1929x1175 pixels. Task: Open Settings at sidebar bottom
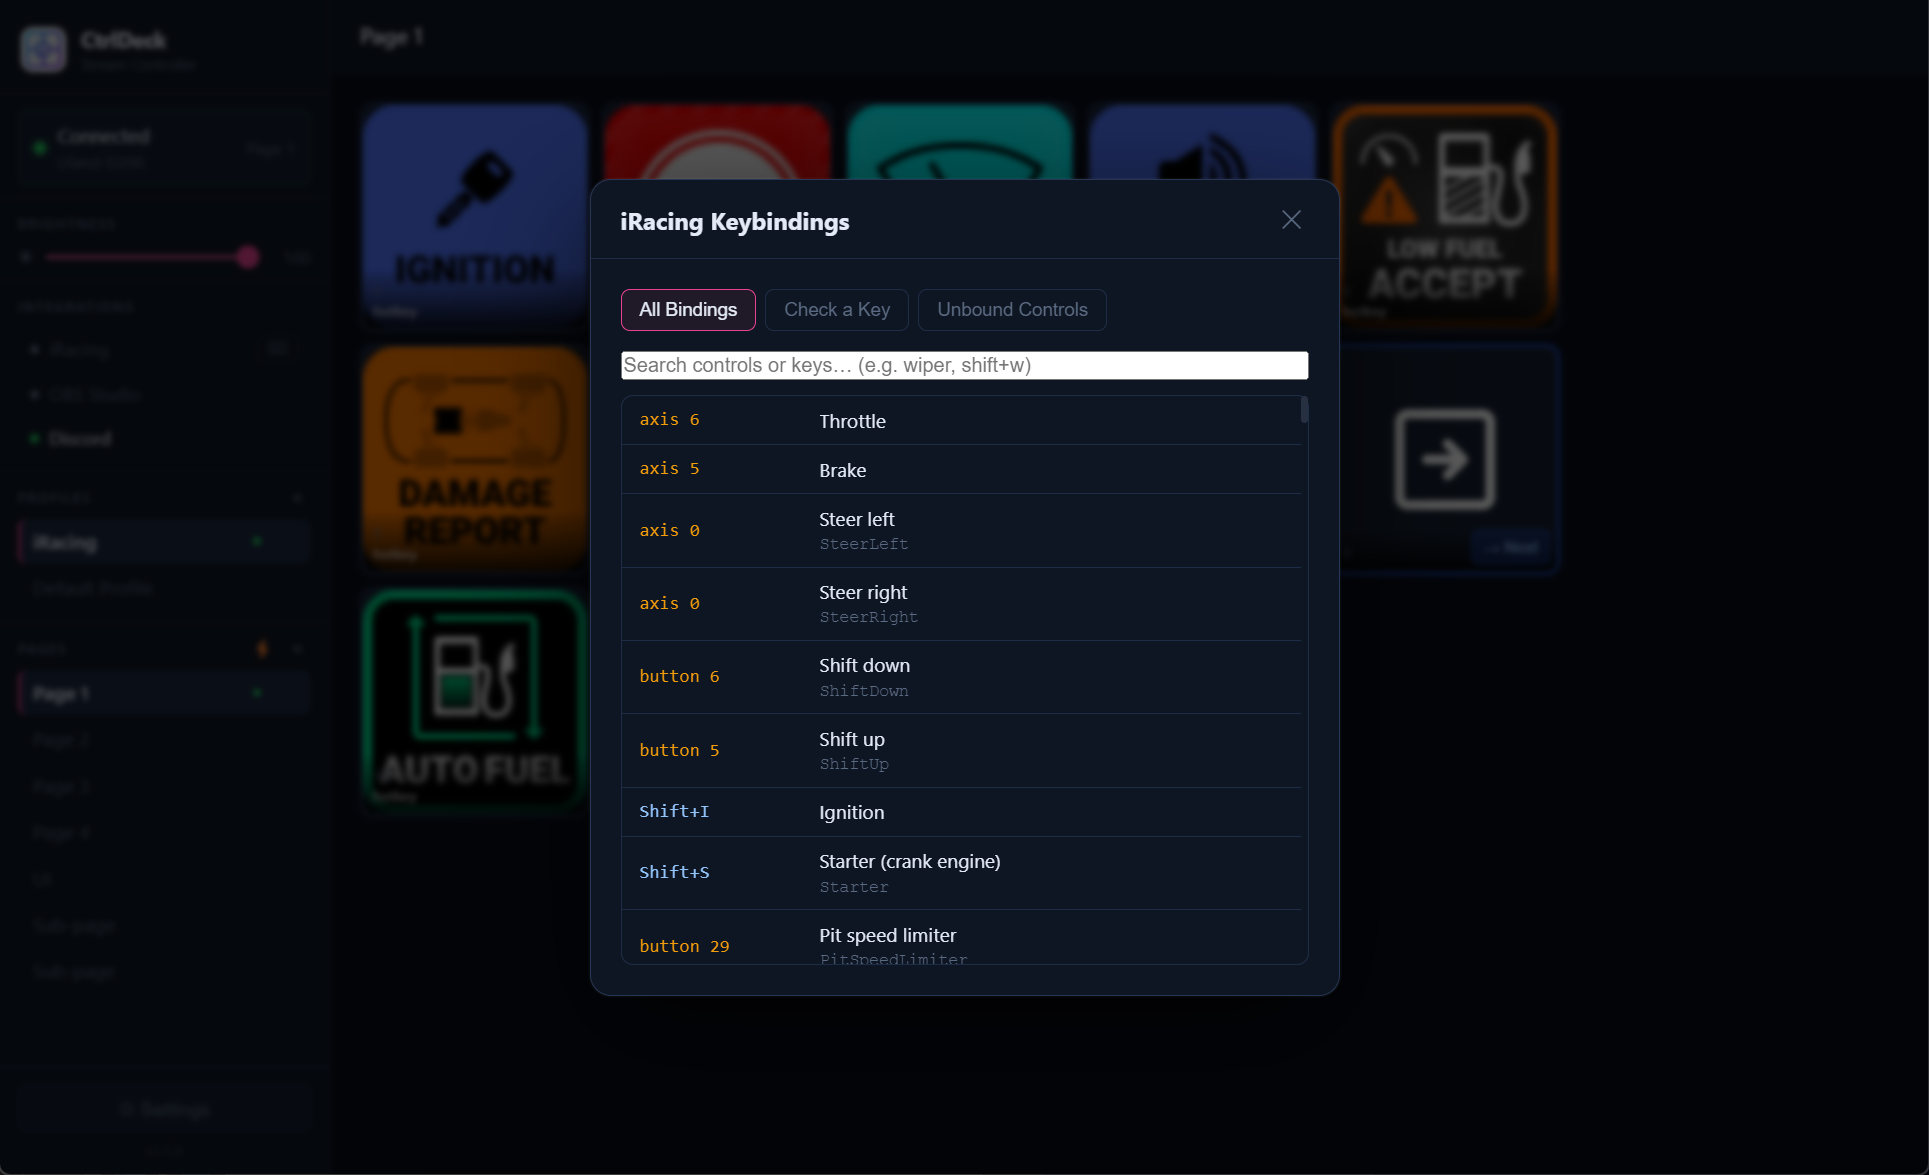pyautogui.click(x=165, y=1110)
